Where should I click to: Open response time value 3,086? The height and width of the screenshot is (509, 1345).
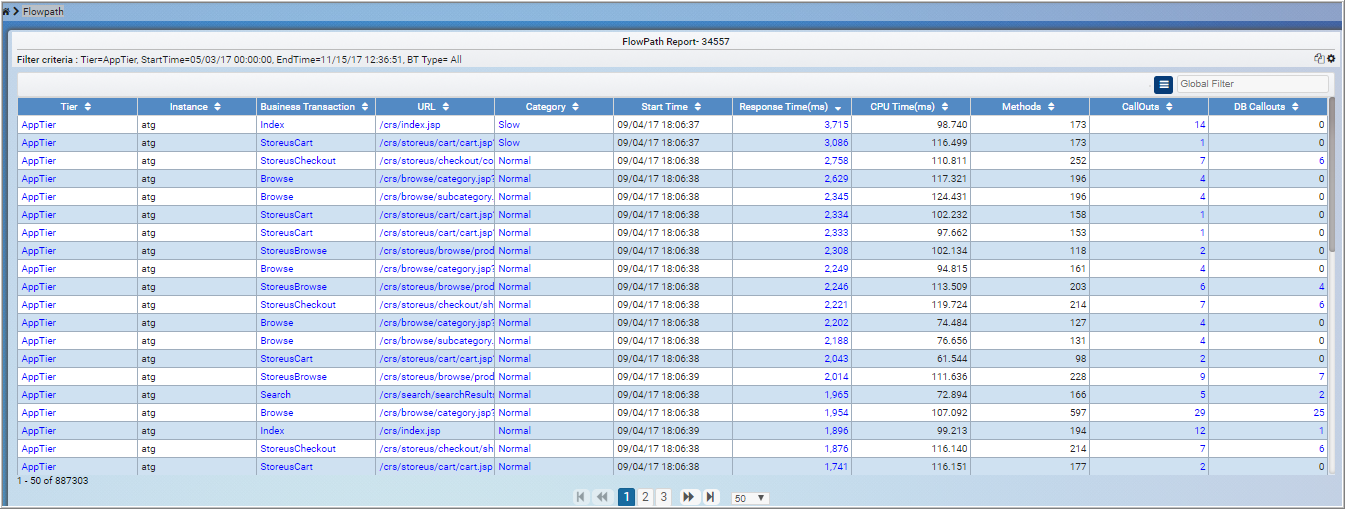836,143
